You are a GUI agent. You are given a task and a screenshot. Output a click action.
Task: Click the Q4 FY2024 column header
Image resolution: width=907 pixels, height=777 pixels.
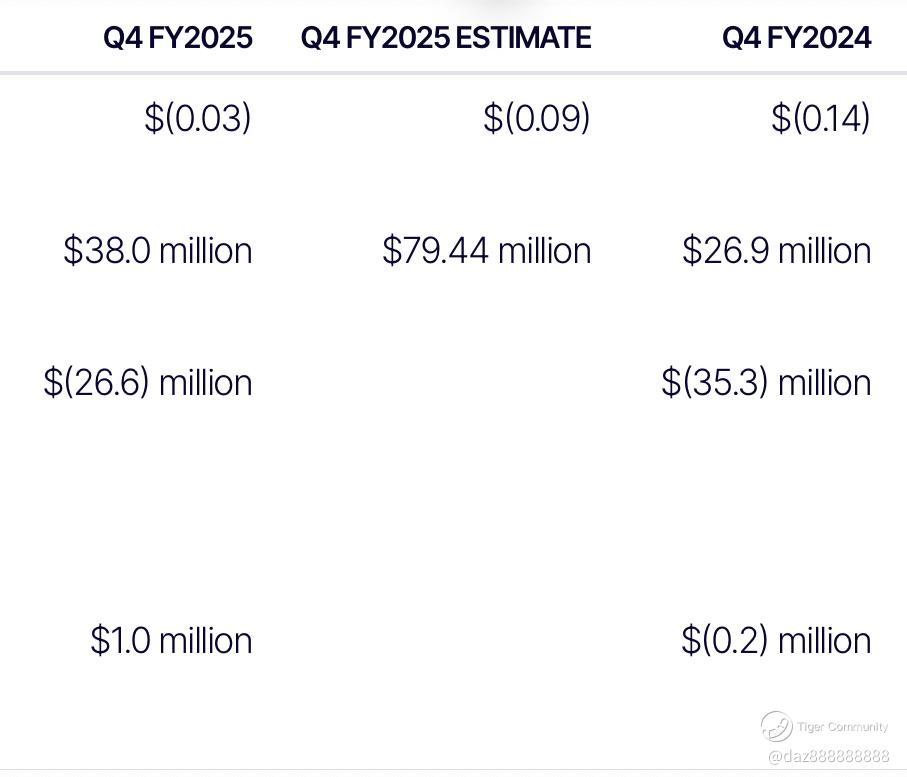click(797, 38)
